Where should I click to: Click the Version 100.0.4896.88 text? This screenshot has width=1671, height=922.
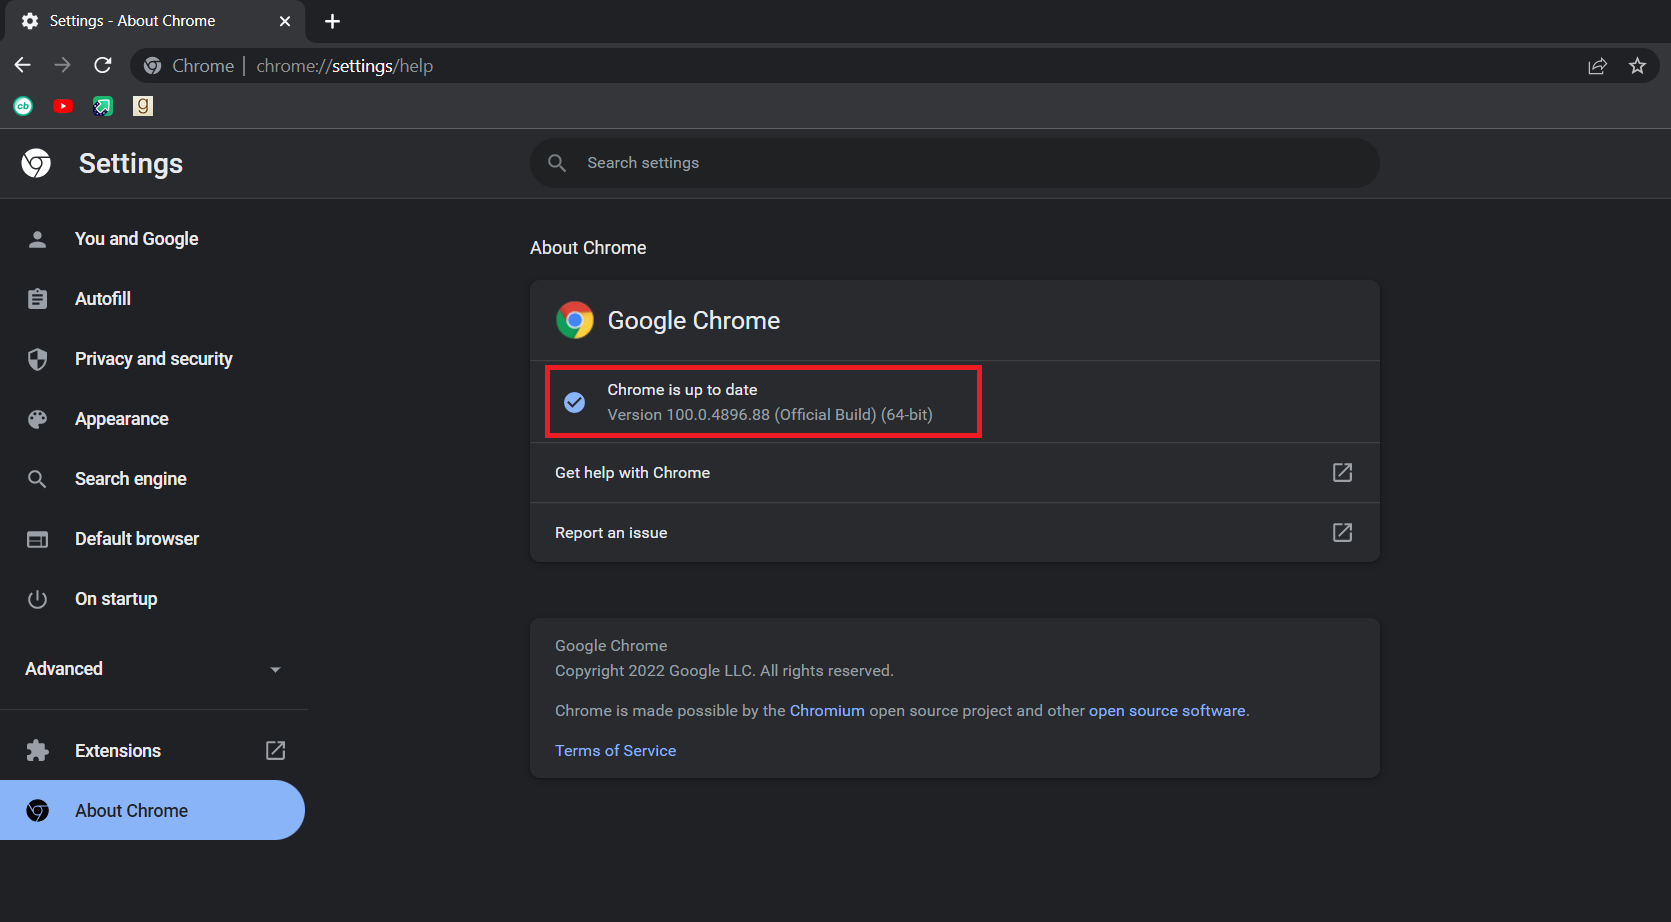pos(770,415)
